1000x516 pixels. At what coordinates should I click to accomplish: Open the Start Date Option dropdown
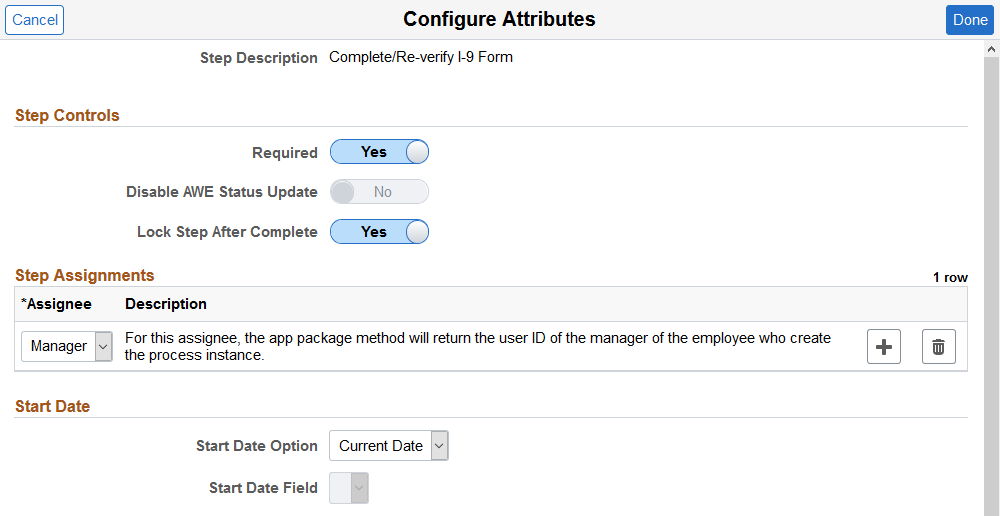coord(388,446)
